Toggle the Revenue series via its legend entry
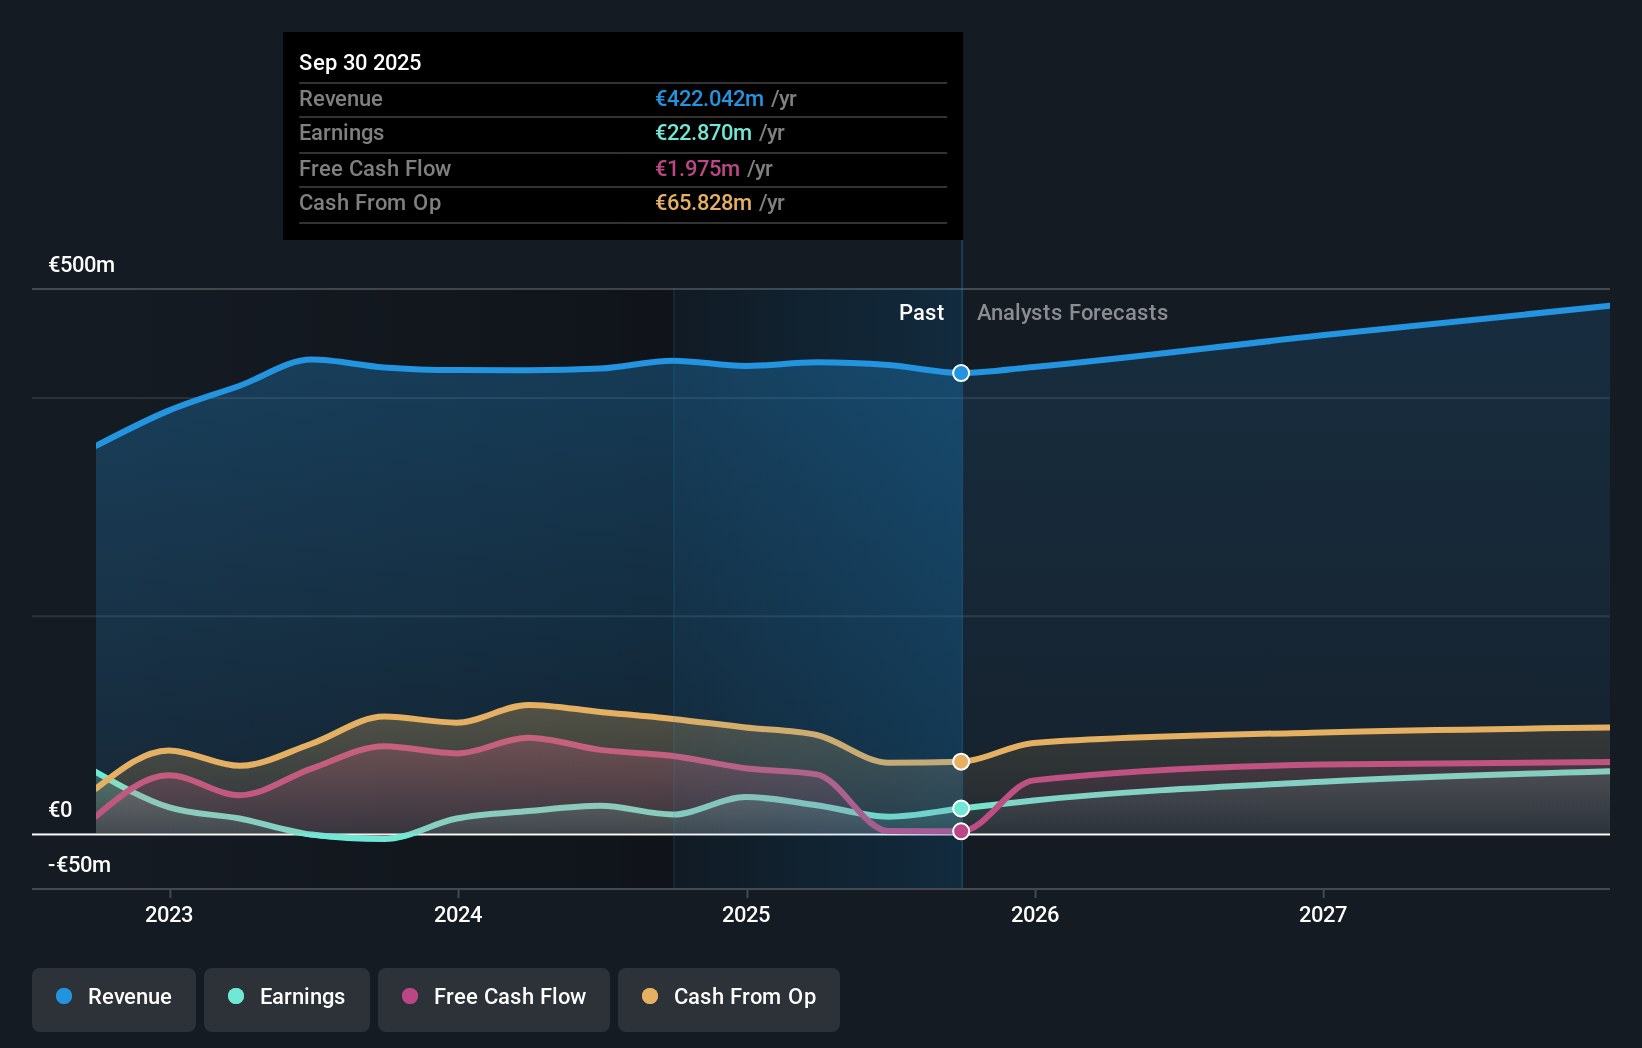 pos(113,998)
